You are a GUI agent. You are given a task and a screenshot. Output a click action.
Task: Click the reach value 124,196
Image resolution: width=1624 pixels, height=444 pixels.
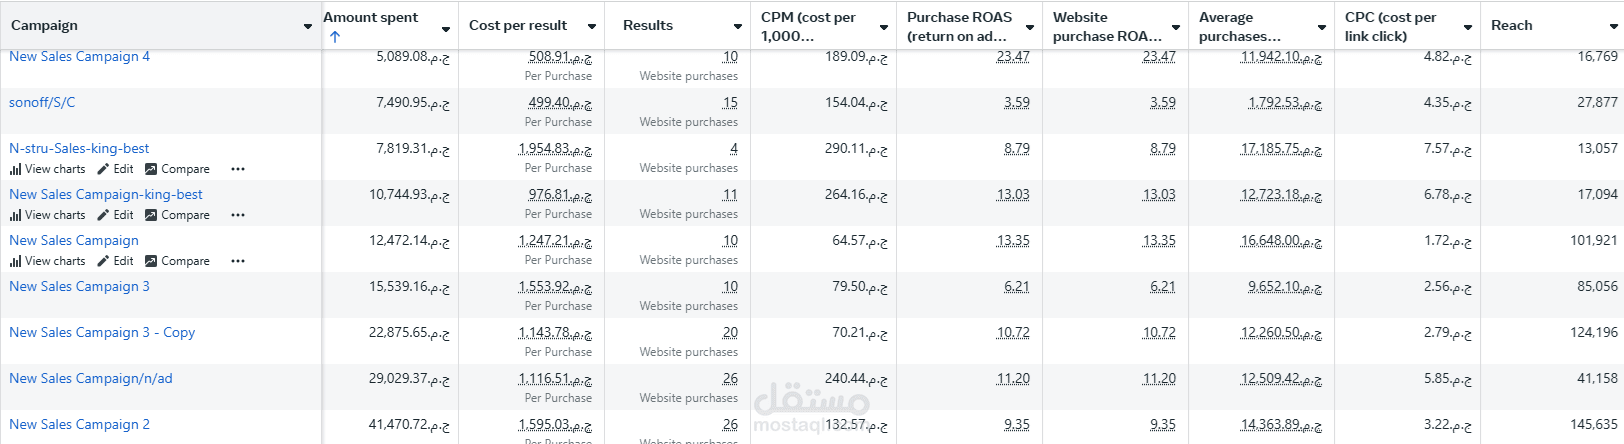[x=1594, y=332]
